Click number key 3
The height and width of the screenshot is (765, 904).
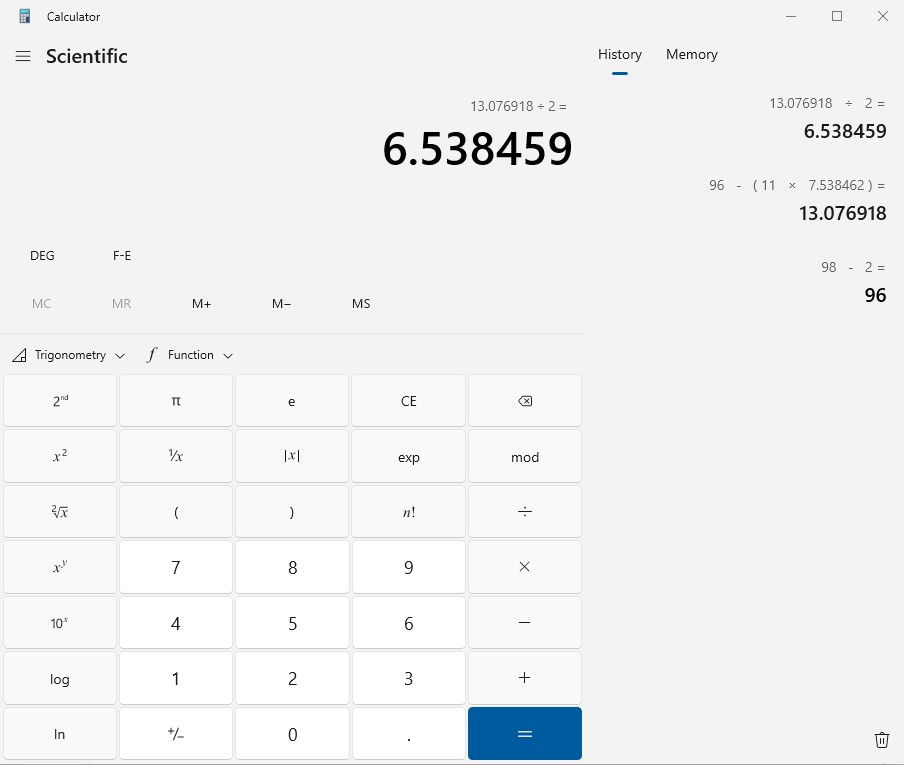pos(408,678)
